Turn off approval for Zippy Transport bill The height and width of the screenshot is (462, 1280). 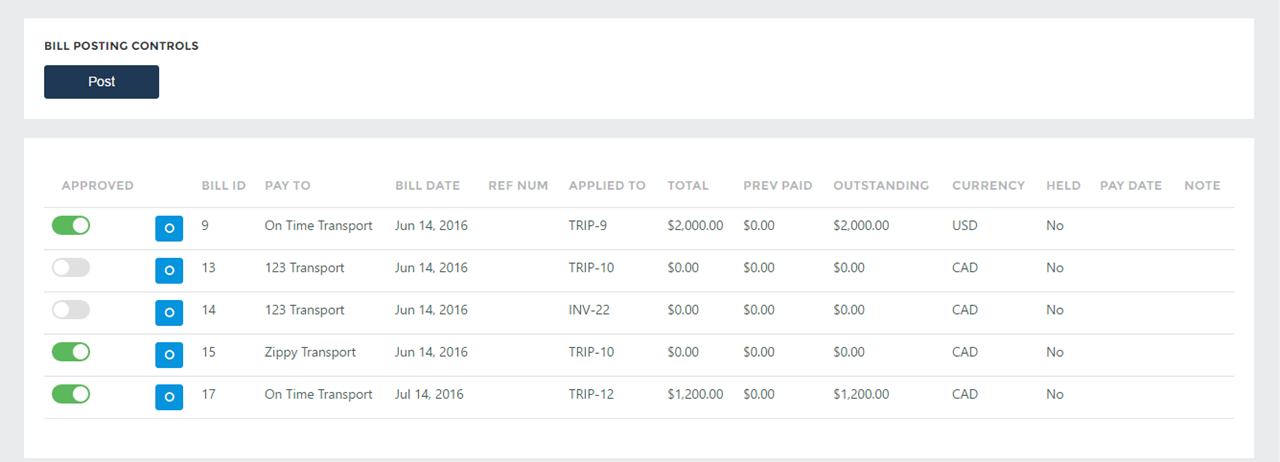click(71, 352)
